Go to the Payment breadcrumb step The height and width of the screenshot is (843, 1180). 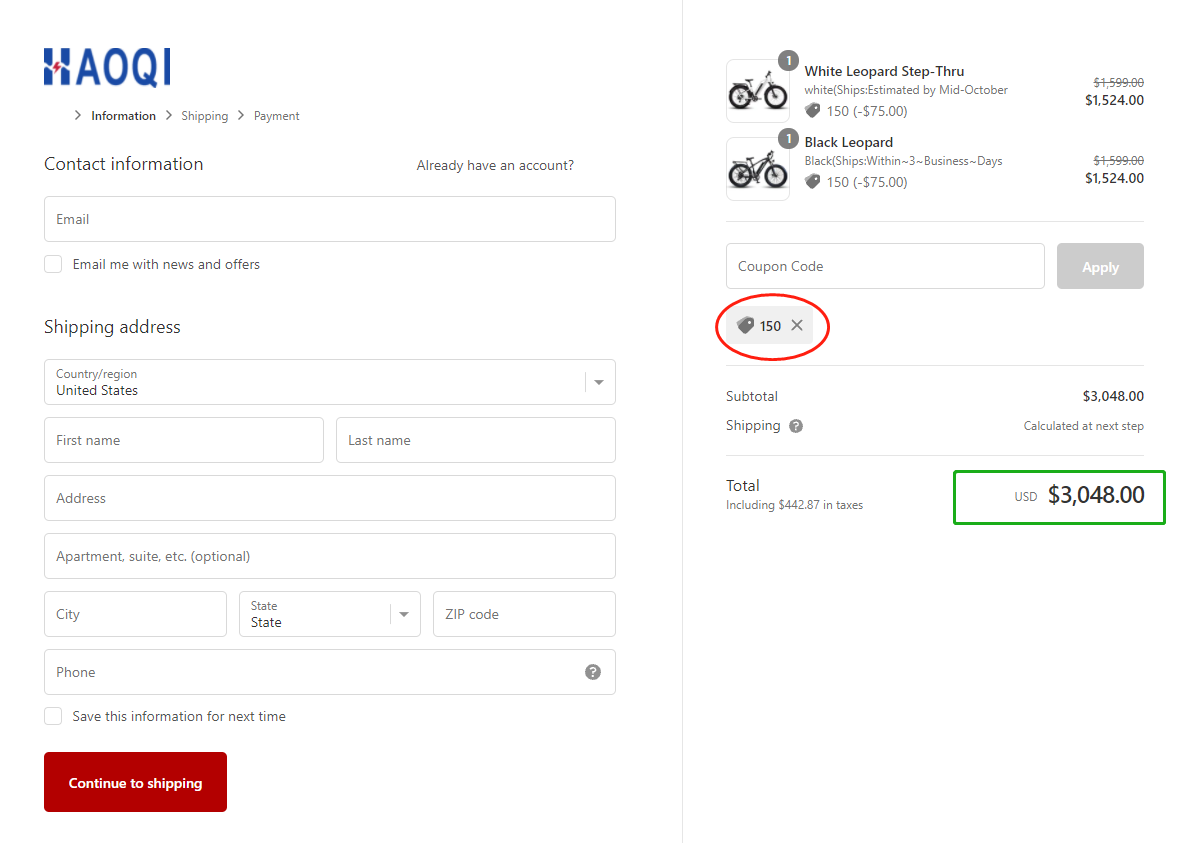click(x=276, y=116)
